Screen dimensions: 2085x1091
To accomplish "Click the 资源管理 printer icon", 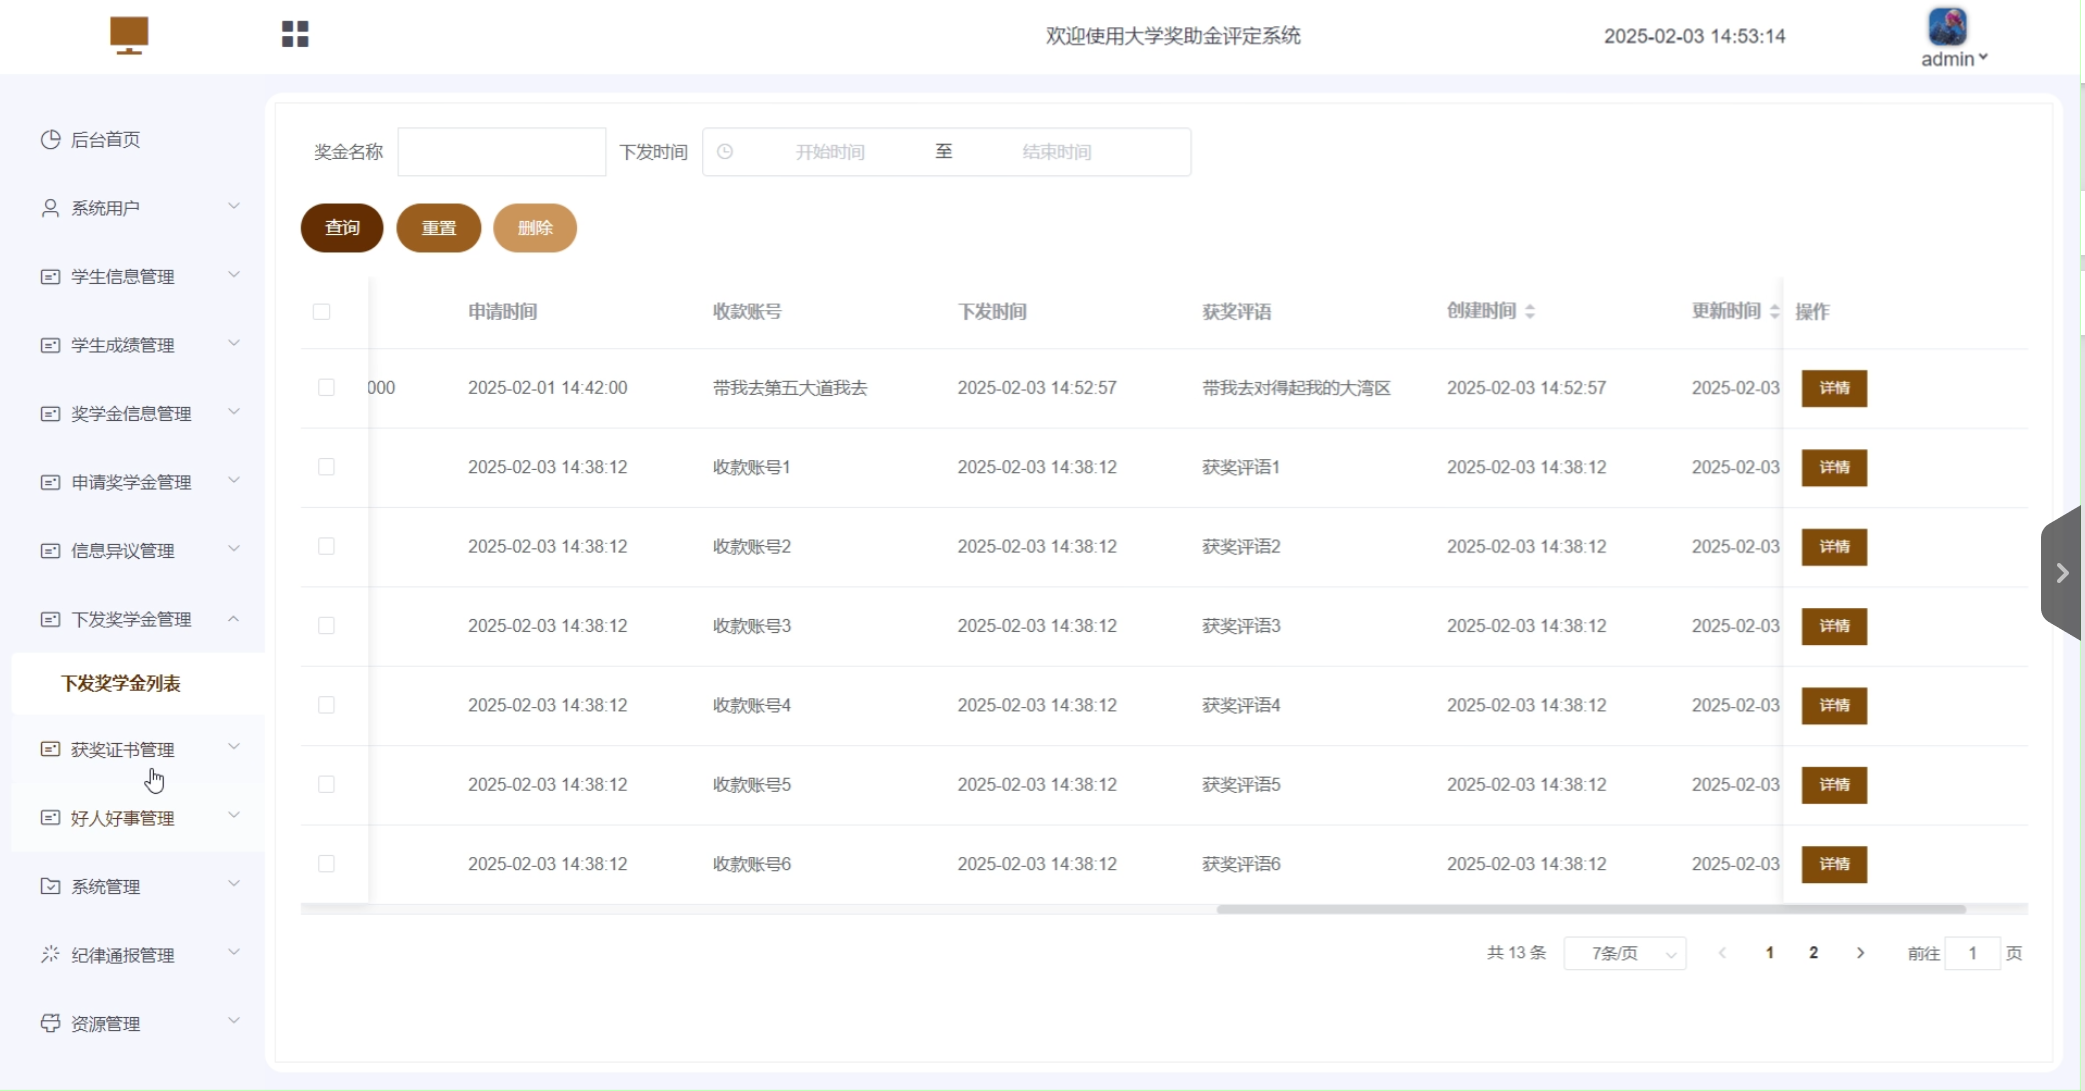I will (x=50, y=1023).
